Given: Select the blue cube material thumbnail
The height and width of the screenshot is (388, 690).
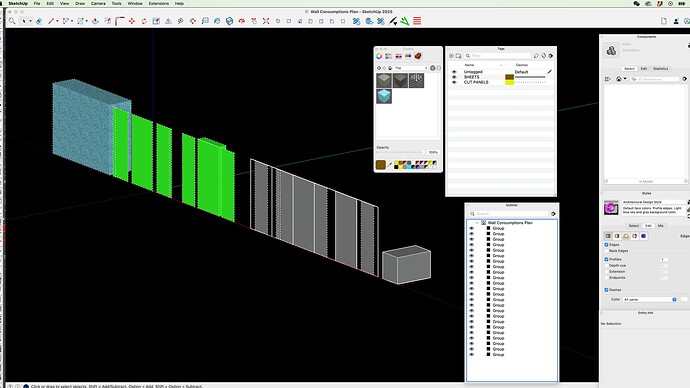Looking at the screenshot, I should 384,96.
